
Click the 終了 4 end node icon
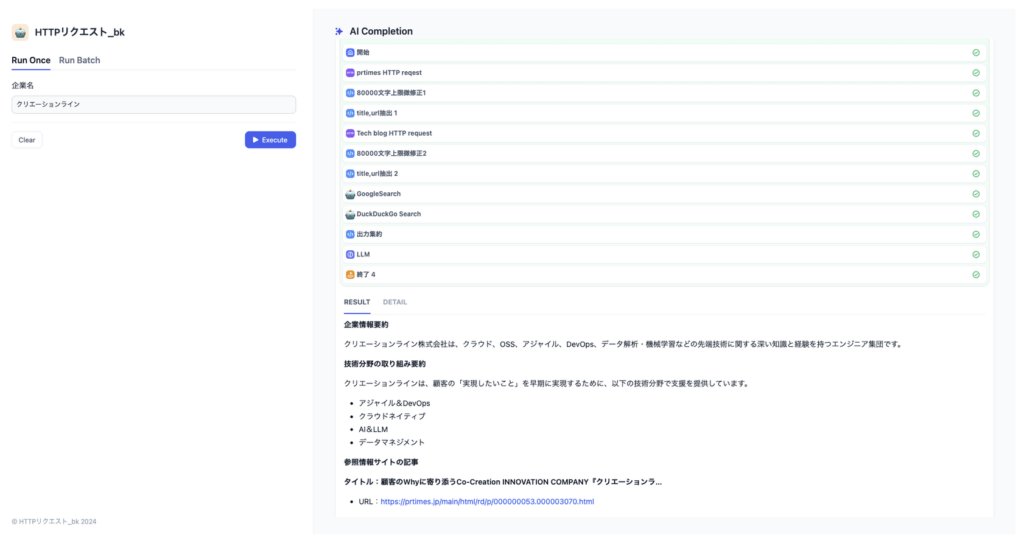(x=350, y=274)
